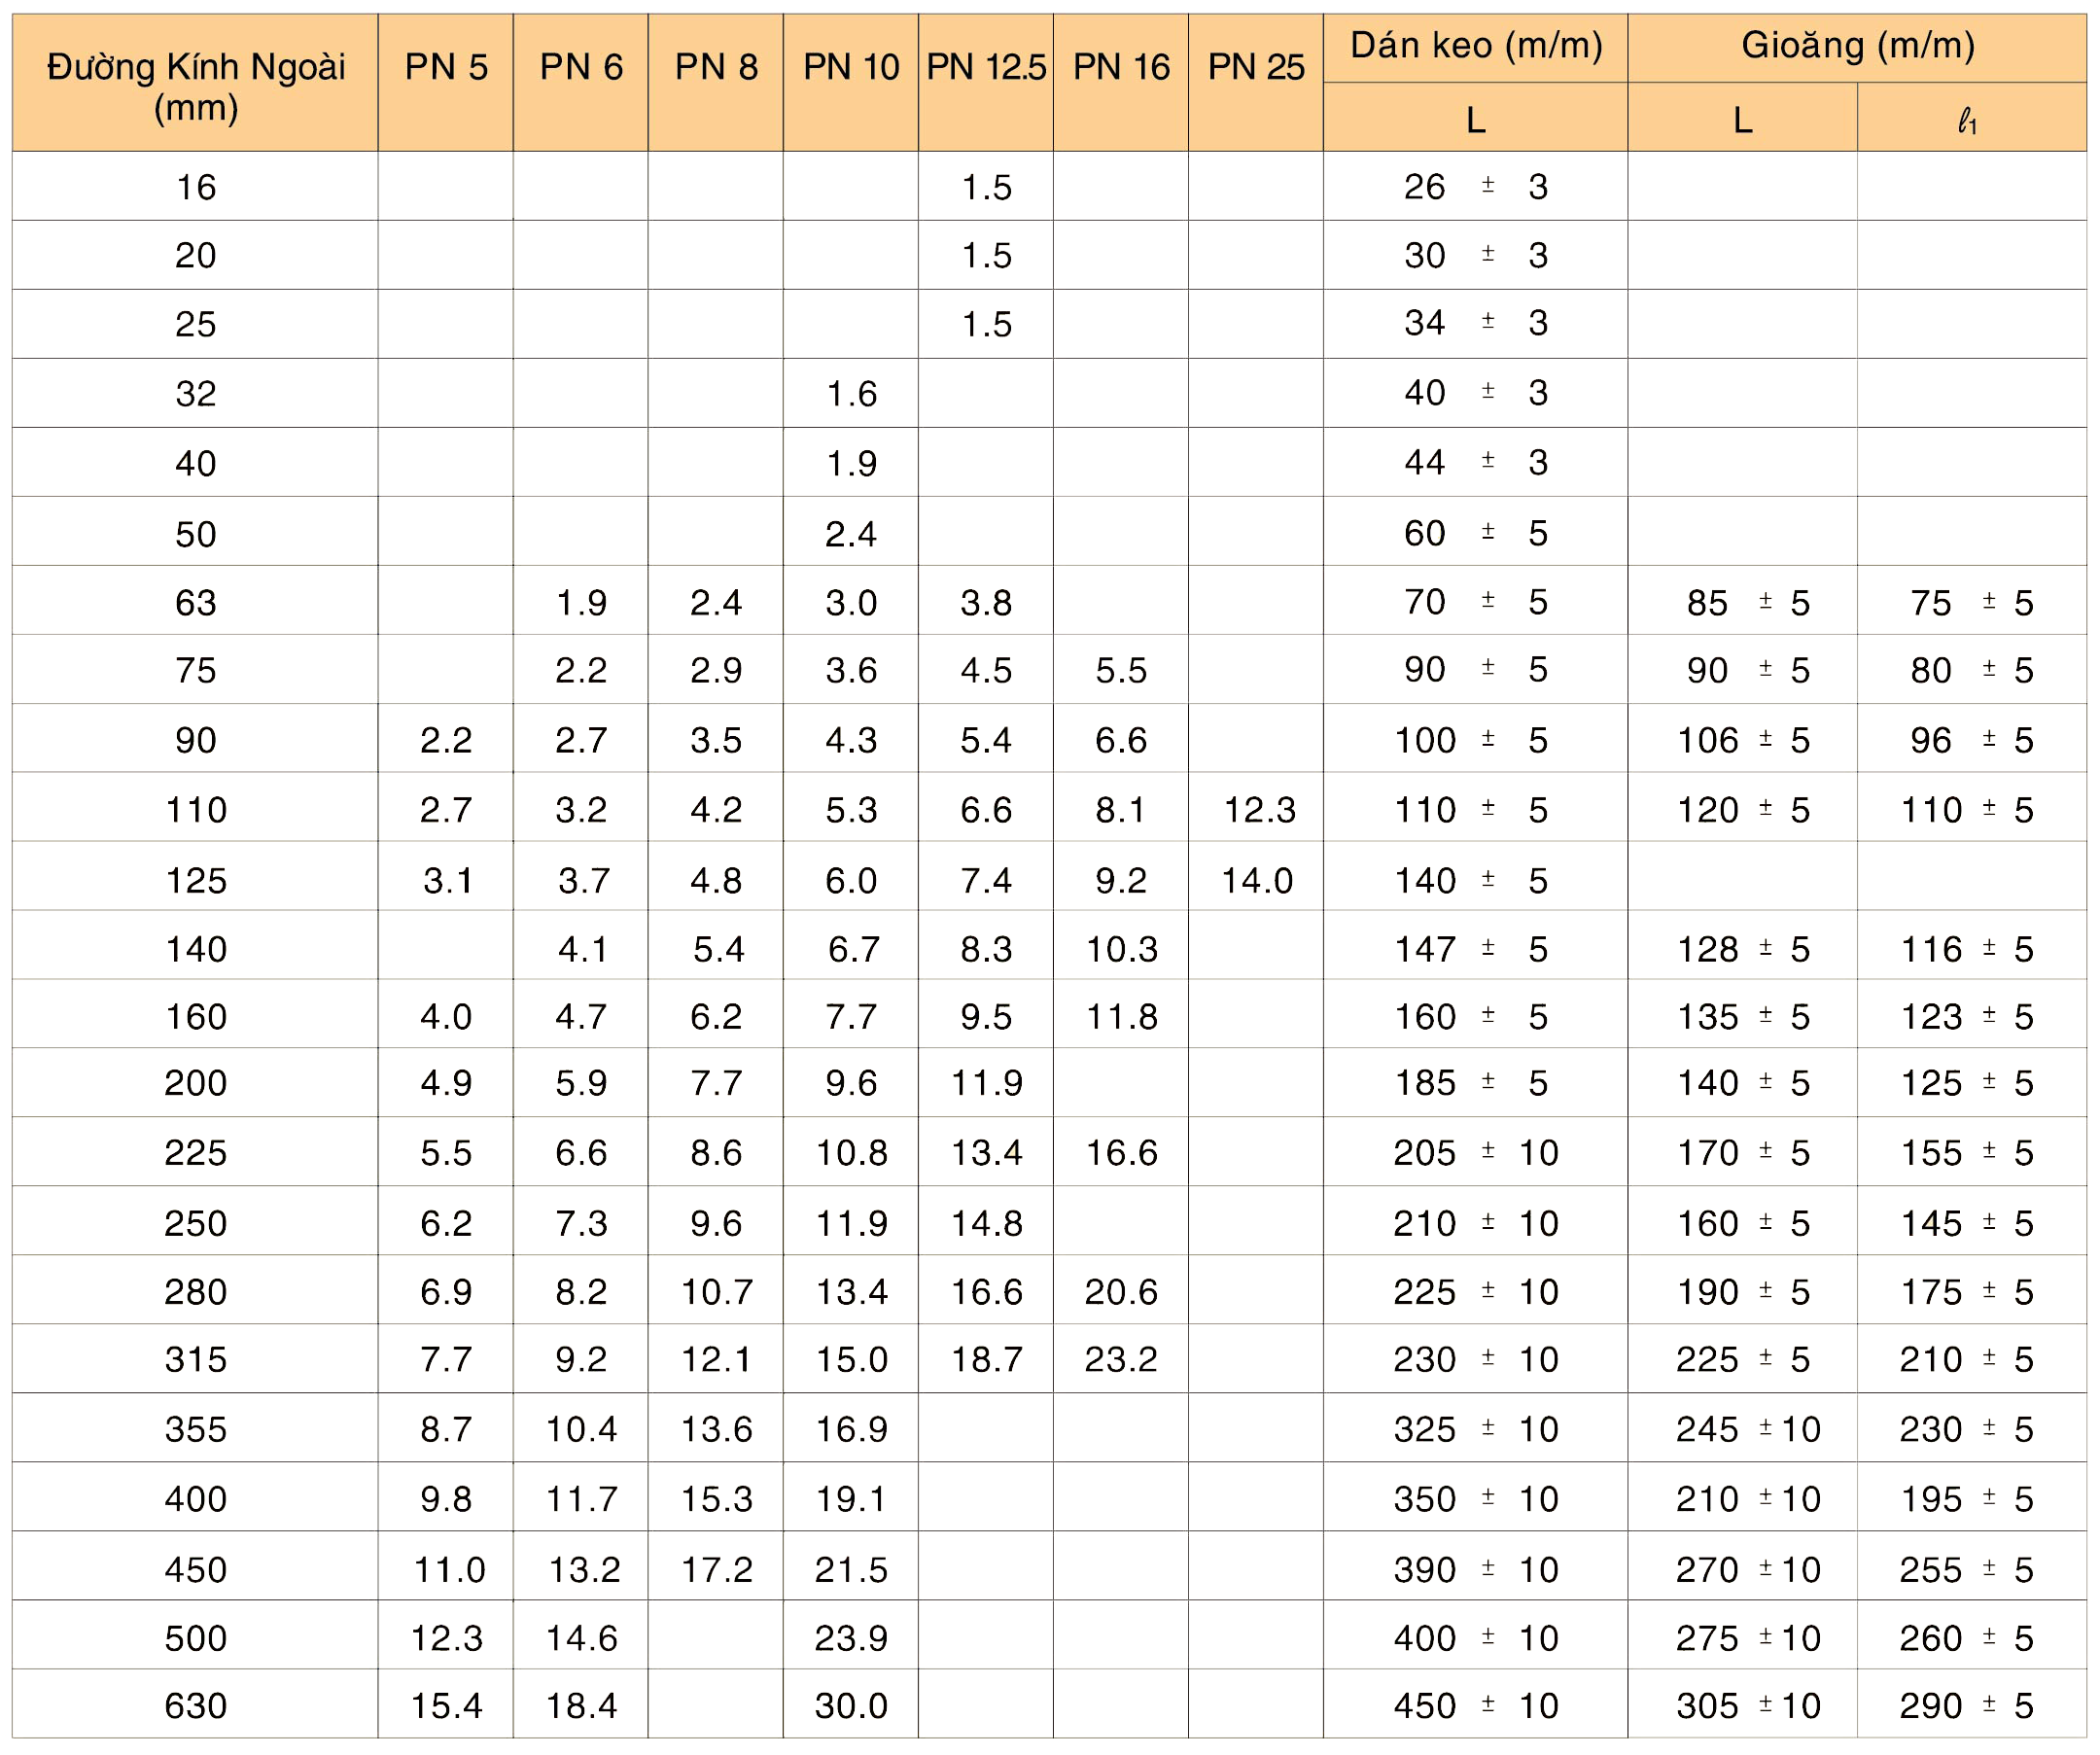Click the diameter 630 cell in last row
Viewport: 2100px width, 1755px height.
pos(196,1706)
